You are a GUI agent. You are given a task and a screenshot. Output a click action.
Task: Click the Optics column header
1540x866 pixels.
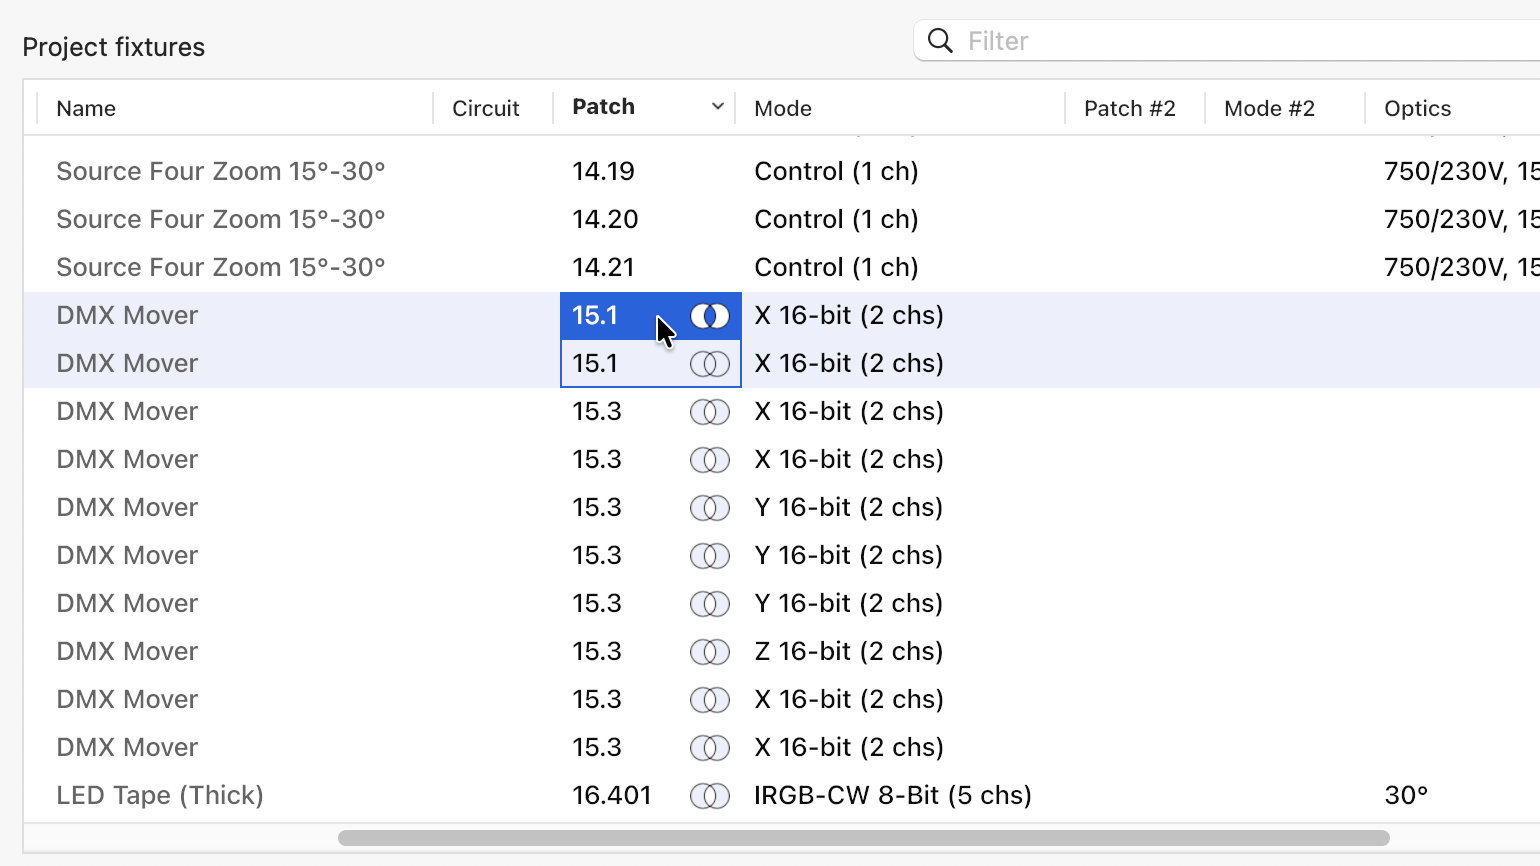[x=1417, y=108]
